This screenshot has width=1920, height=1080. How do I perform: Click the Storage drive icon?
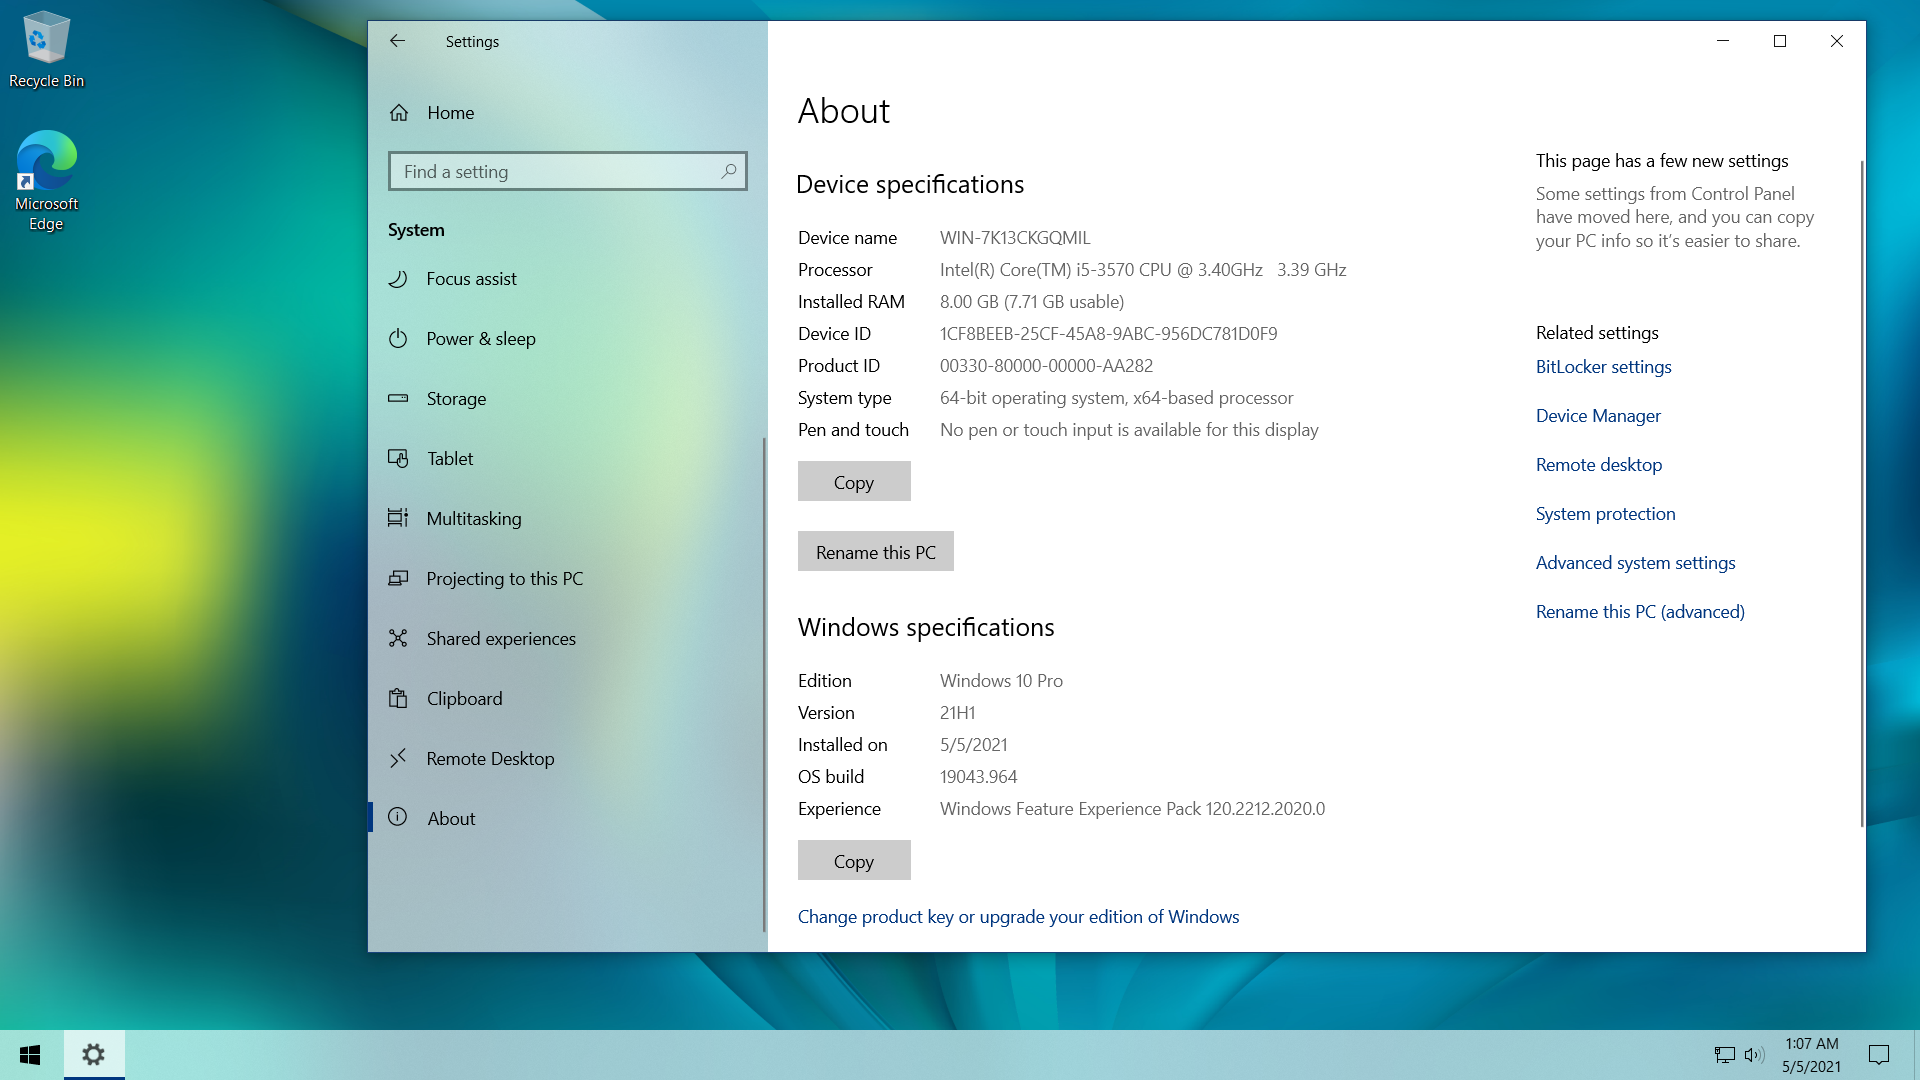pyautogui.click(x=398, y=398)
